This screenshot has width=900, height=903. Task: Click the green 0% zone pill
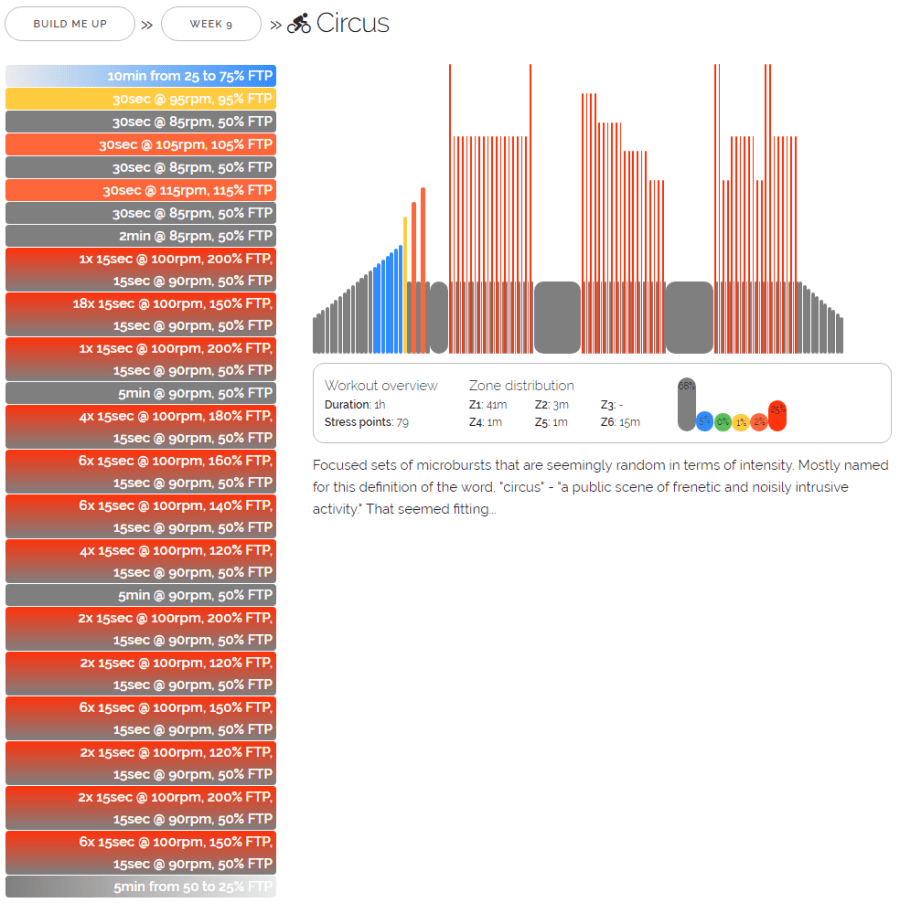(722, 422)
